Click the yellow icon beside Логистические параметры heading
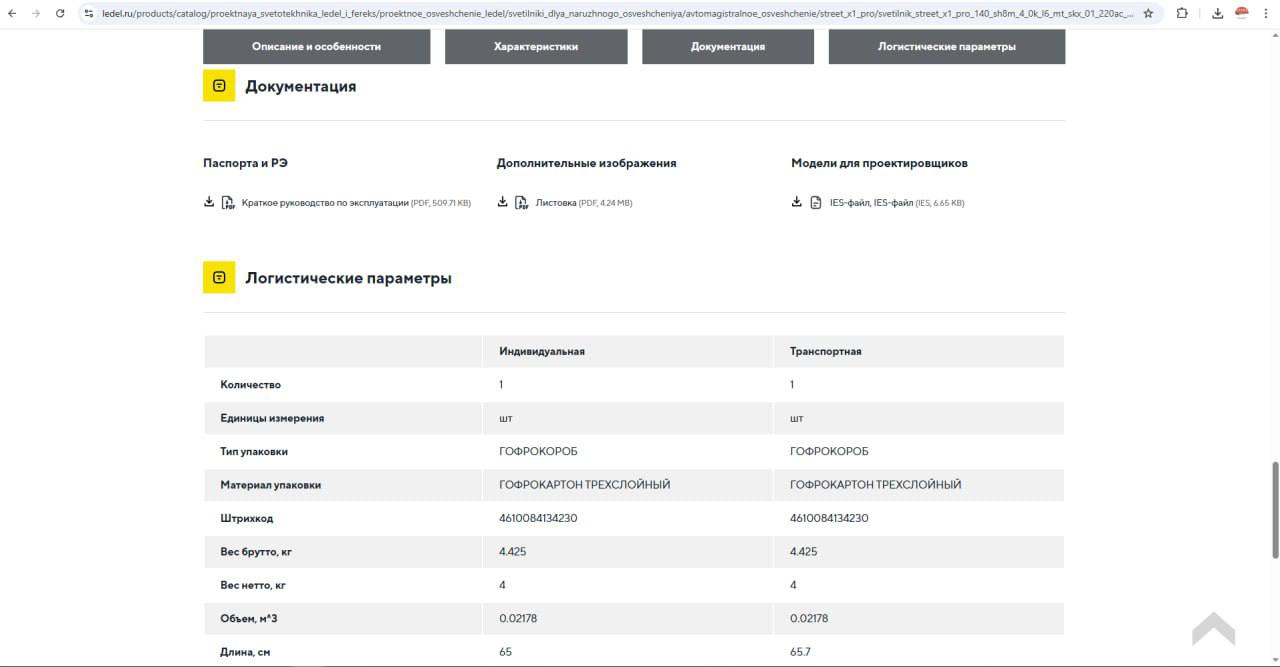Screen dimensions: 1280x667 [219, 278]
